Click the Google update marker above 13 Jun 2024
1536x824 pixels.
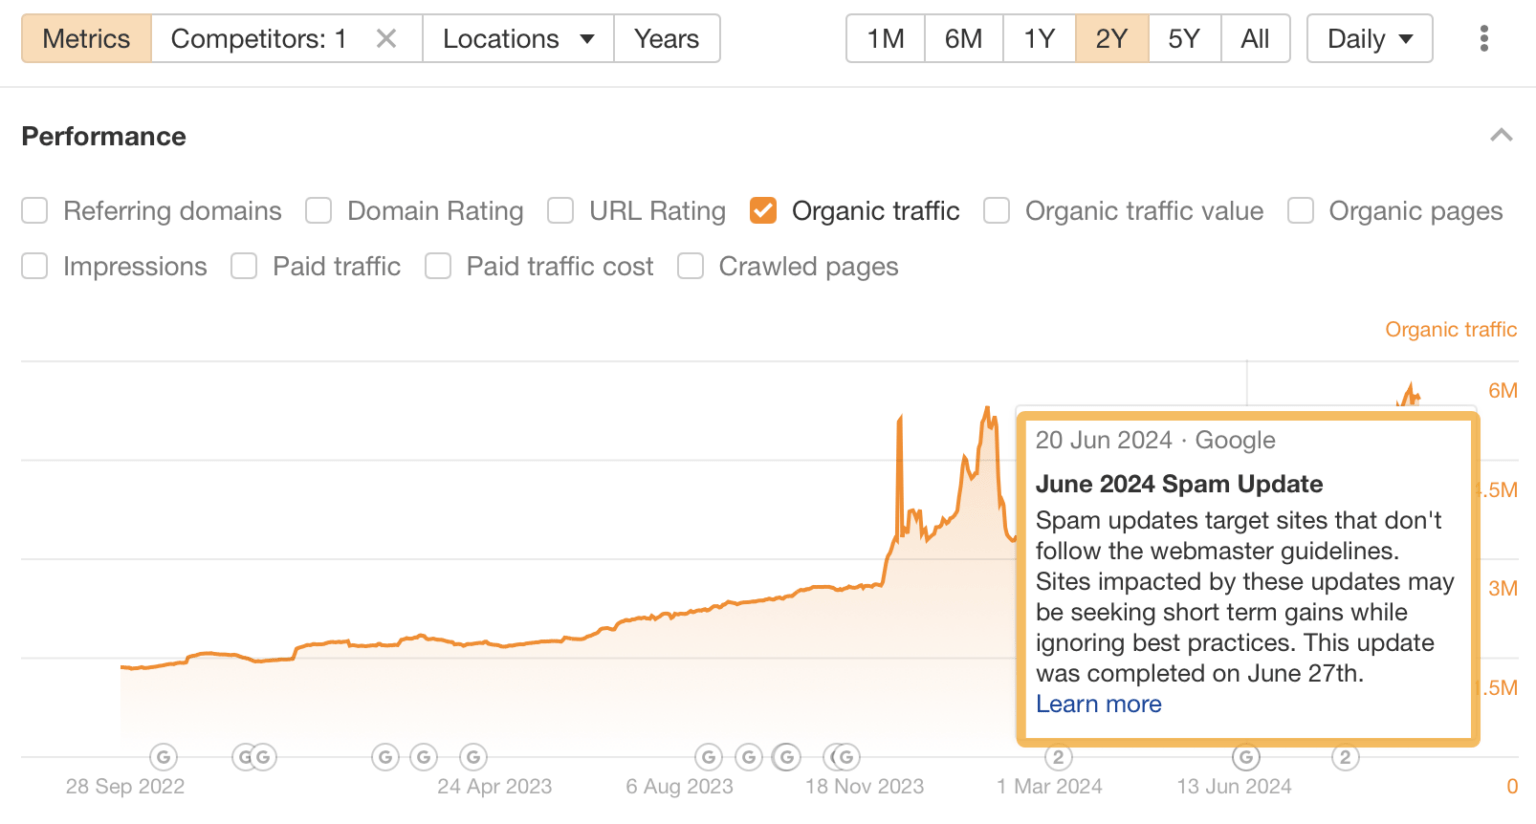coord(1245,757)
